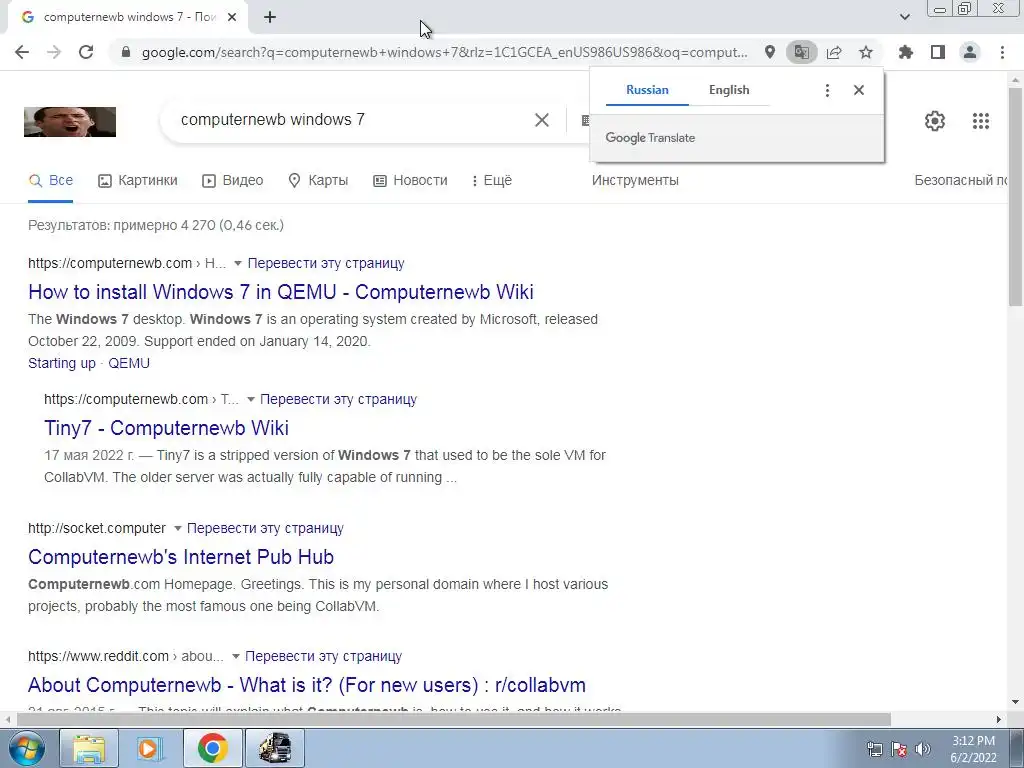Open Computernewb's Internet Pub Hub result
The image size is (1024, 768).
tap(181, 557)
